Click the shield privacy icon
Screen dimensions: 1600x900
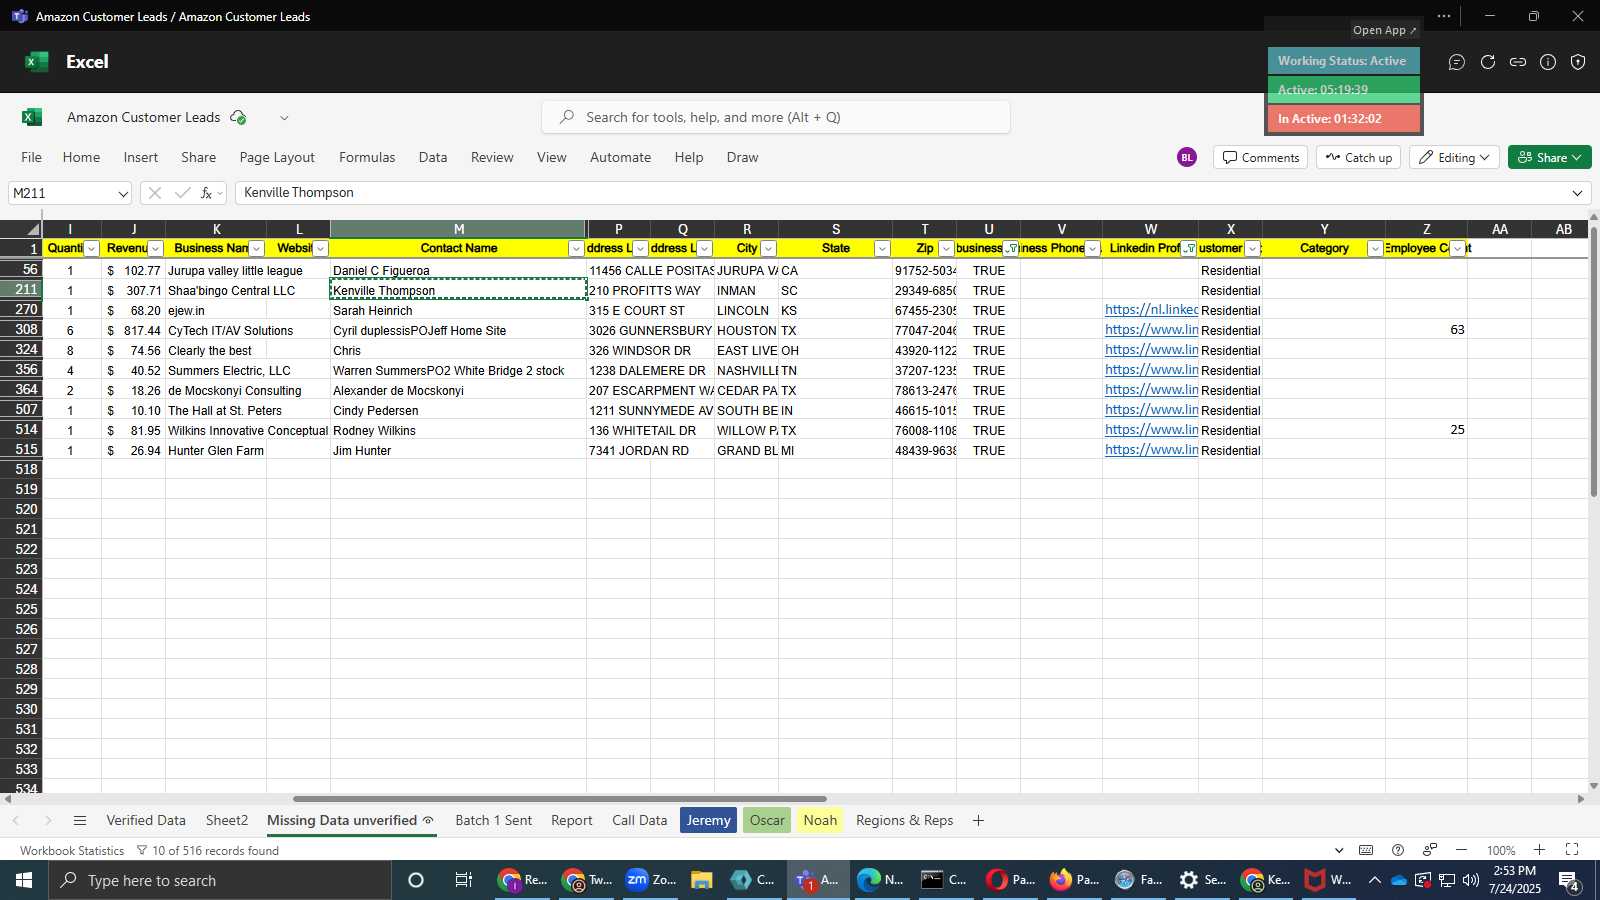1578,62
